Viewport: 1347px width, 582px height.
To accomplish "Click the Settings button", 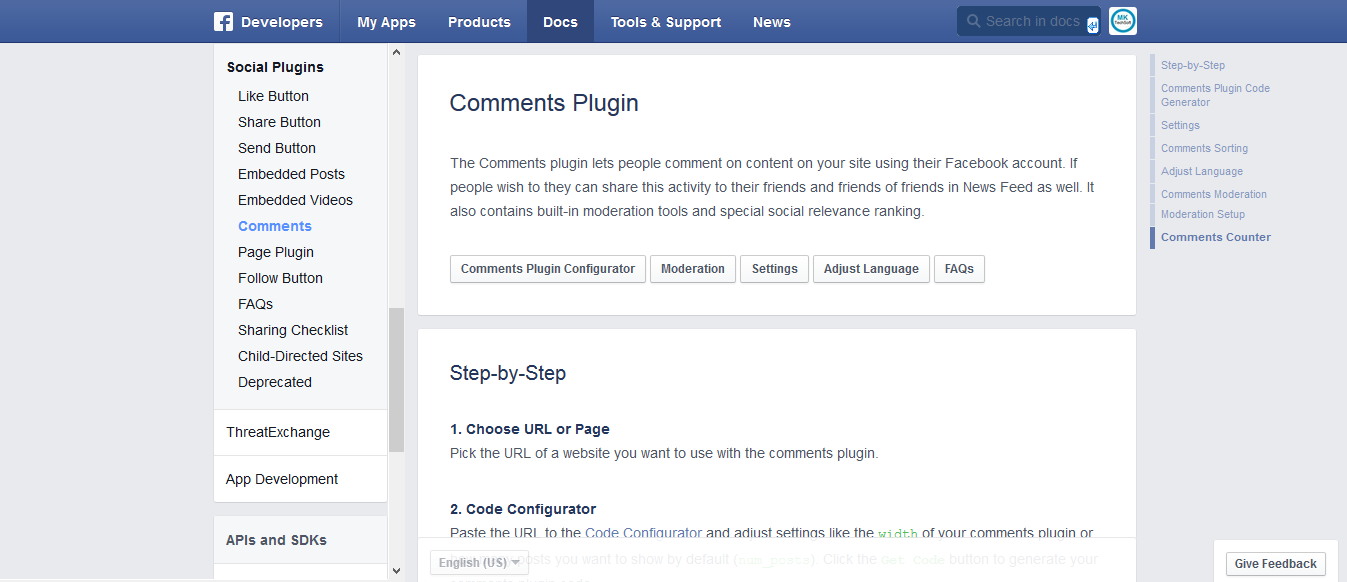I will (x=775, y=269).
